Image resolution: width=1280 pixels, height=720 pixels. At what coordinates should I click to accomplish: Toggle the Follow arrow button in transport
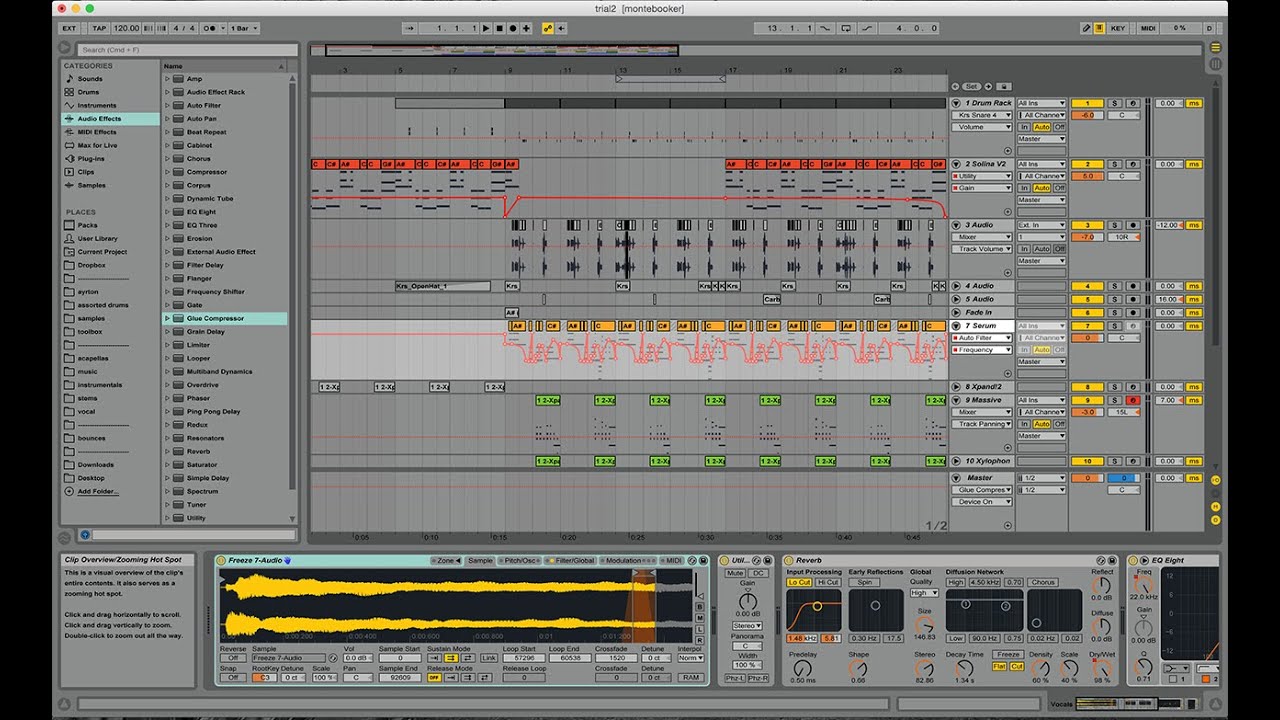(409, 28)
